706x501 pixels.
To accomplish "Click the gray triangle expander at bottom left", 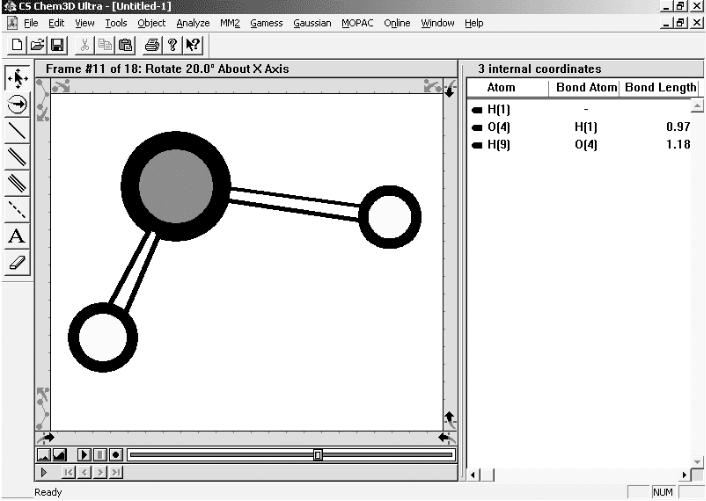I will coord(44,472).
